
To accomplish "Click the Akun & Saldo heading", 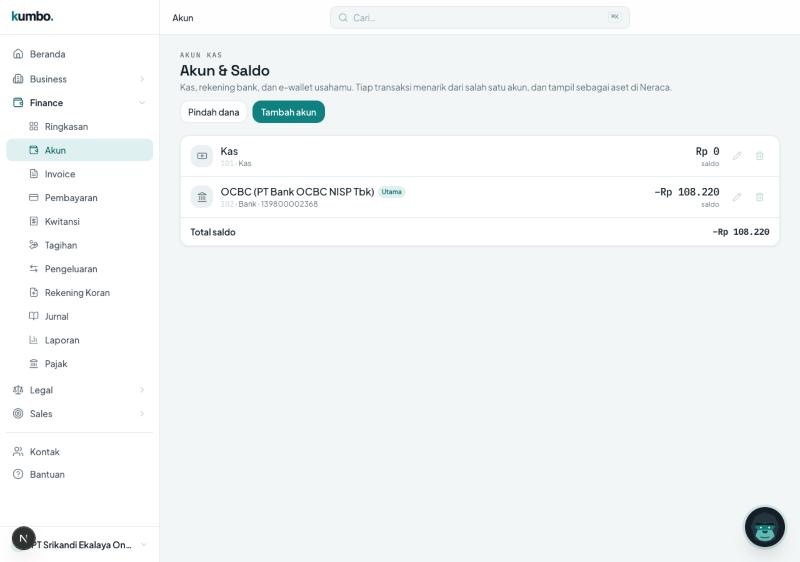I will tap(224, 70).
